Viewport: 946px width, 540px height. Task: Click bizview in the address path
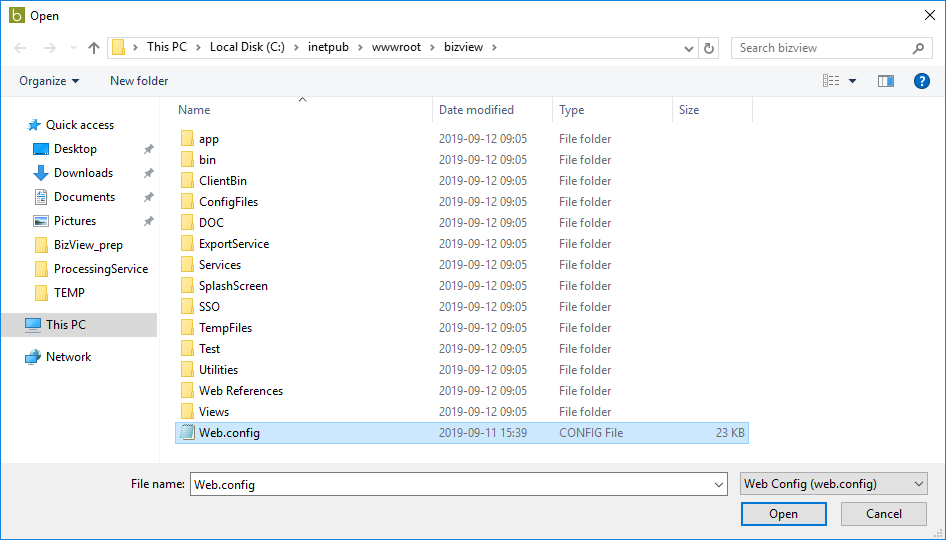tap(463, 47)
